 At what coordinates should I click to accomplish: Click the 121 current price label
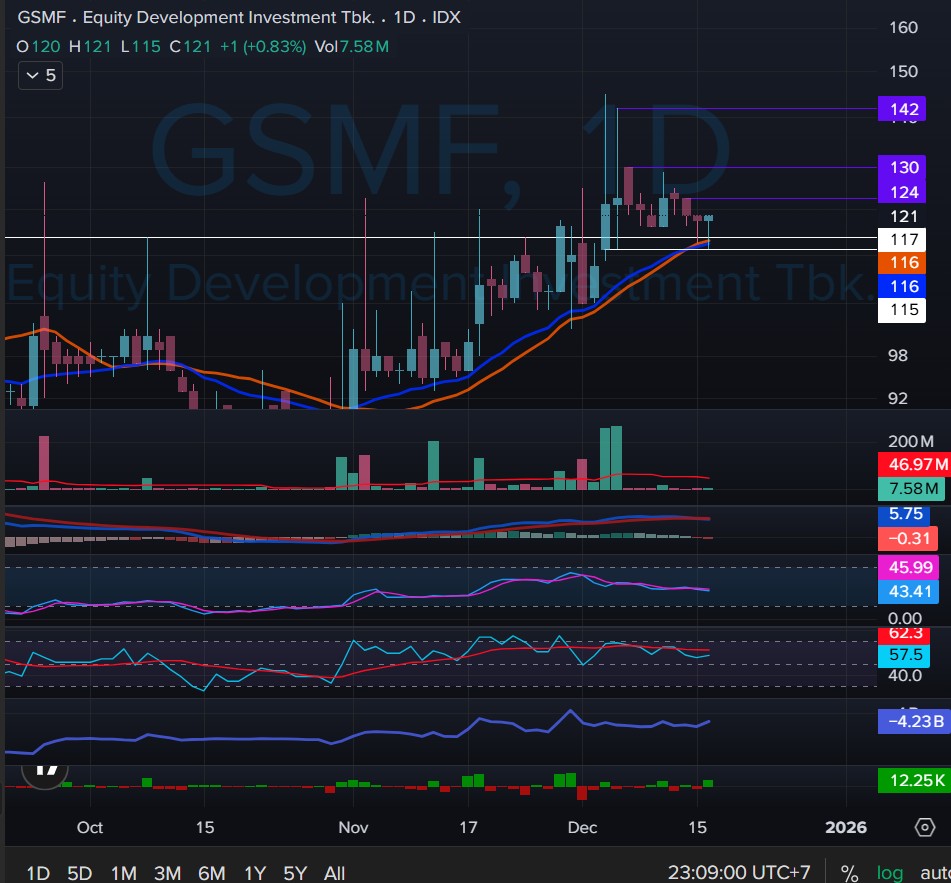903,217
